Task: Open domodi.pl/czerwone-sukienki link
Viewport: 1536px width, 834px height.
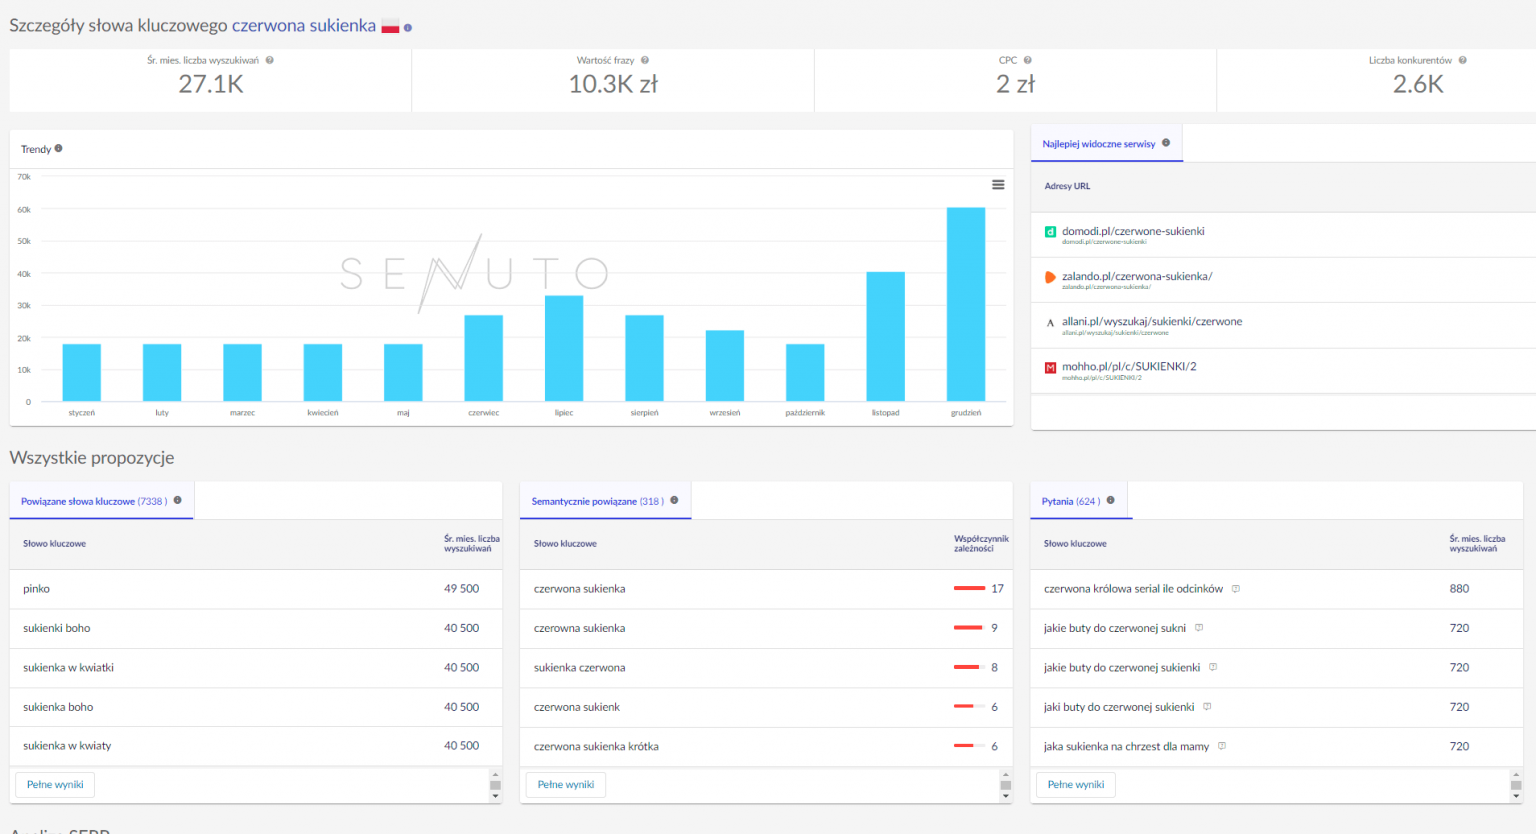Action: (x=1133, y=231)
